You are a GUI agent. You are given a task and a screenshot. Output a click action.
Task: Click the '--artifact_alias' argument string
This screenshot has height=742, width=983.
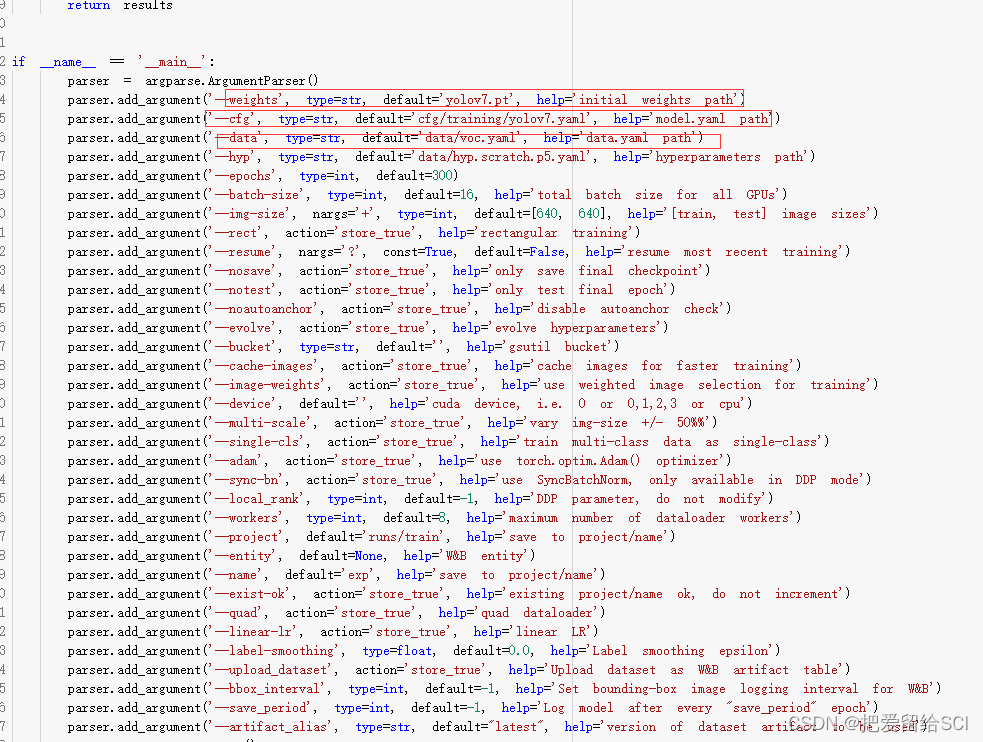click(x=271, y=727)
